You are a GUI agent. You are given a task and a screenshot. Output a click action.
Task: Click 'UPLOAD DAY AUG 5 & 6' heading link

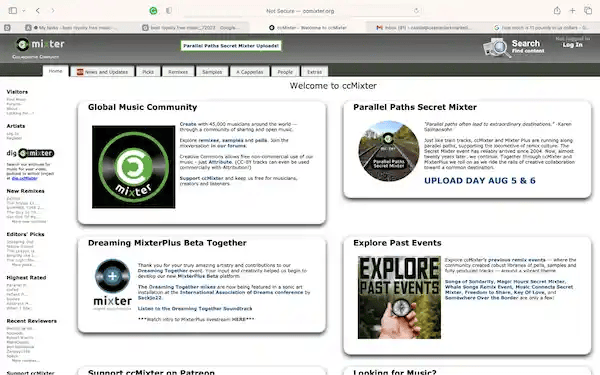pos(480,181)
